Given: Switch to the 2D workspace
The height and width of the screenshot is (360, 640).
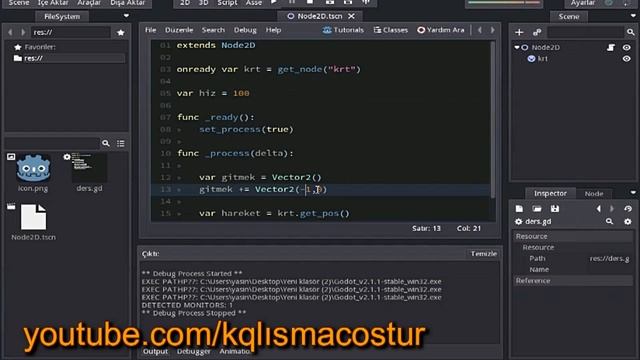Looking at the screenshot, I should pyautogui.click(x=185, y=3).
